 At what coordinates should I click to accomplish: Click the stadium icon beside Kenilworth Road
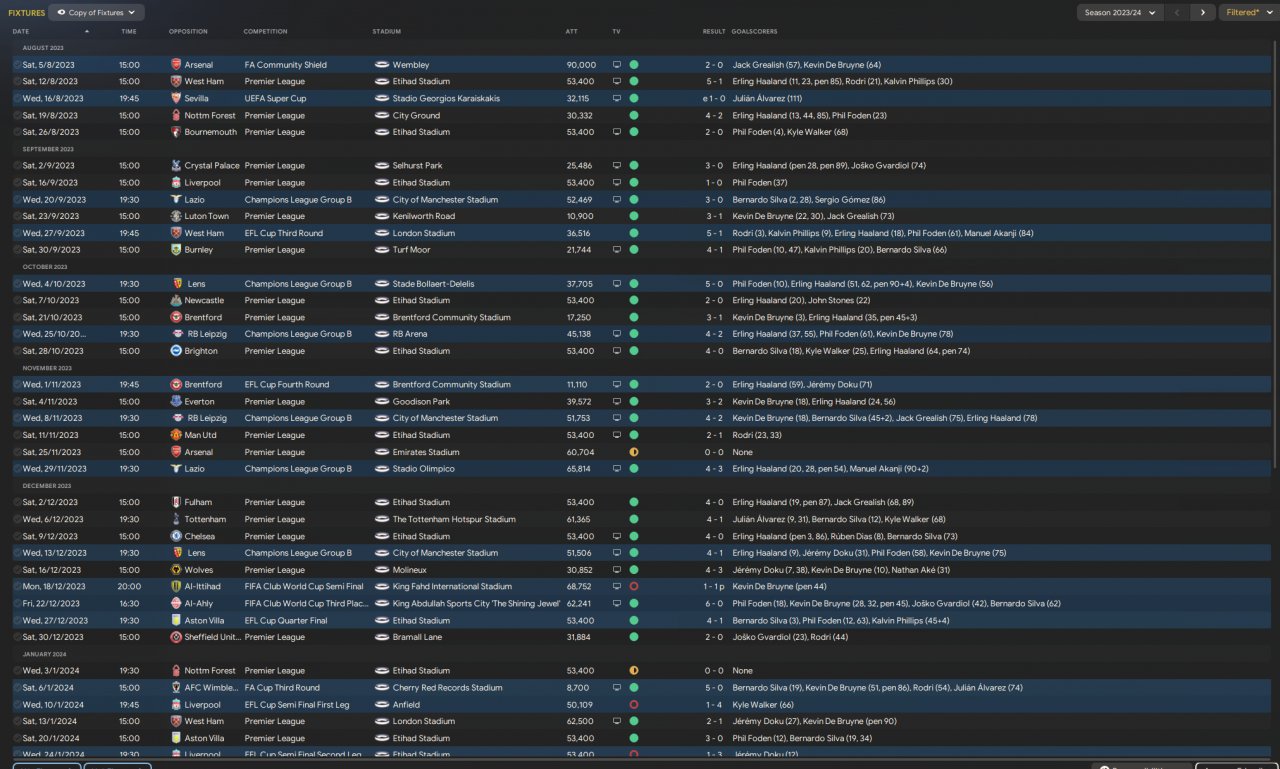(382, 216)
